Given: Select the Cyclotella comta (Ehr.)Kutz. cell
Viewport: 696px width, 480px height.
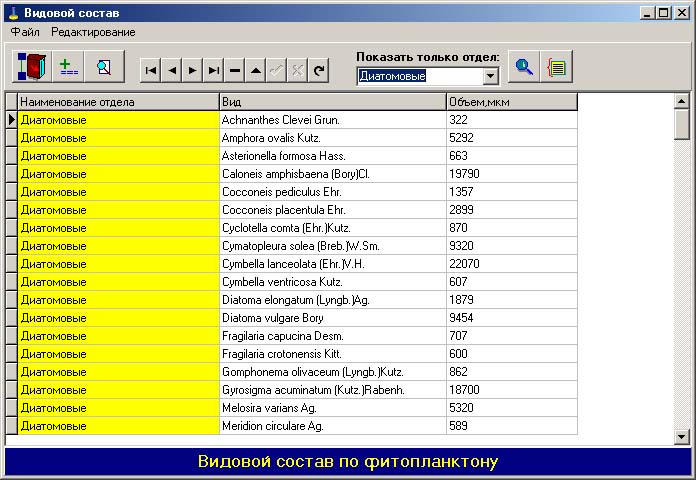Looking at the screenshot, I should [333, 228].
